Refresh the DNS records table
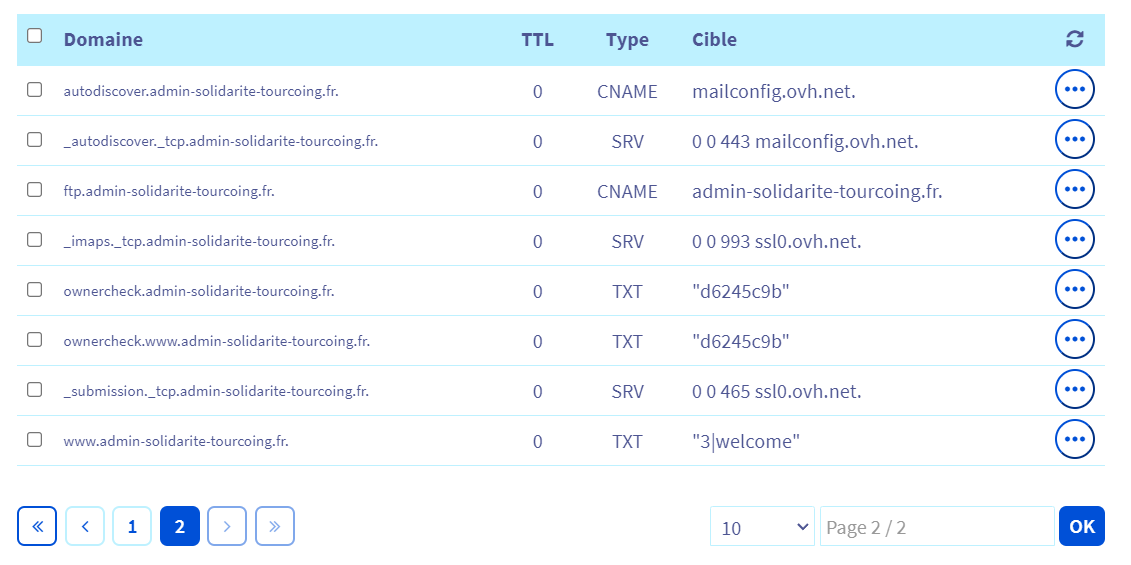 click(1074, 40)
